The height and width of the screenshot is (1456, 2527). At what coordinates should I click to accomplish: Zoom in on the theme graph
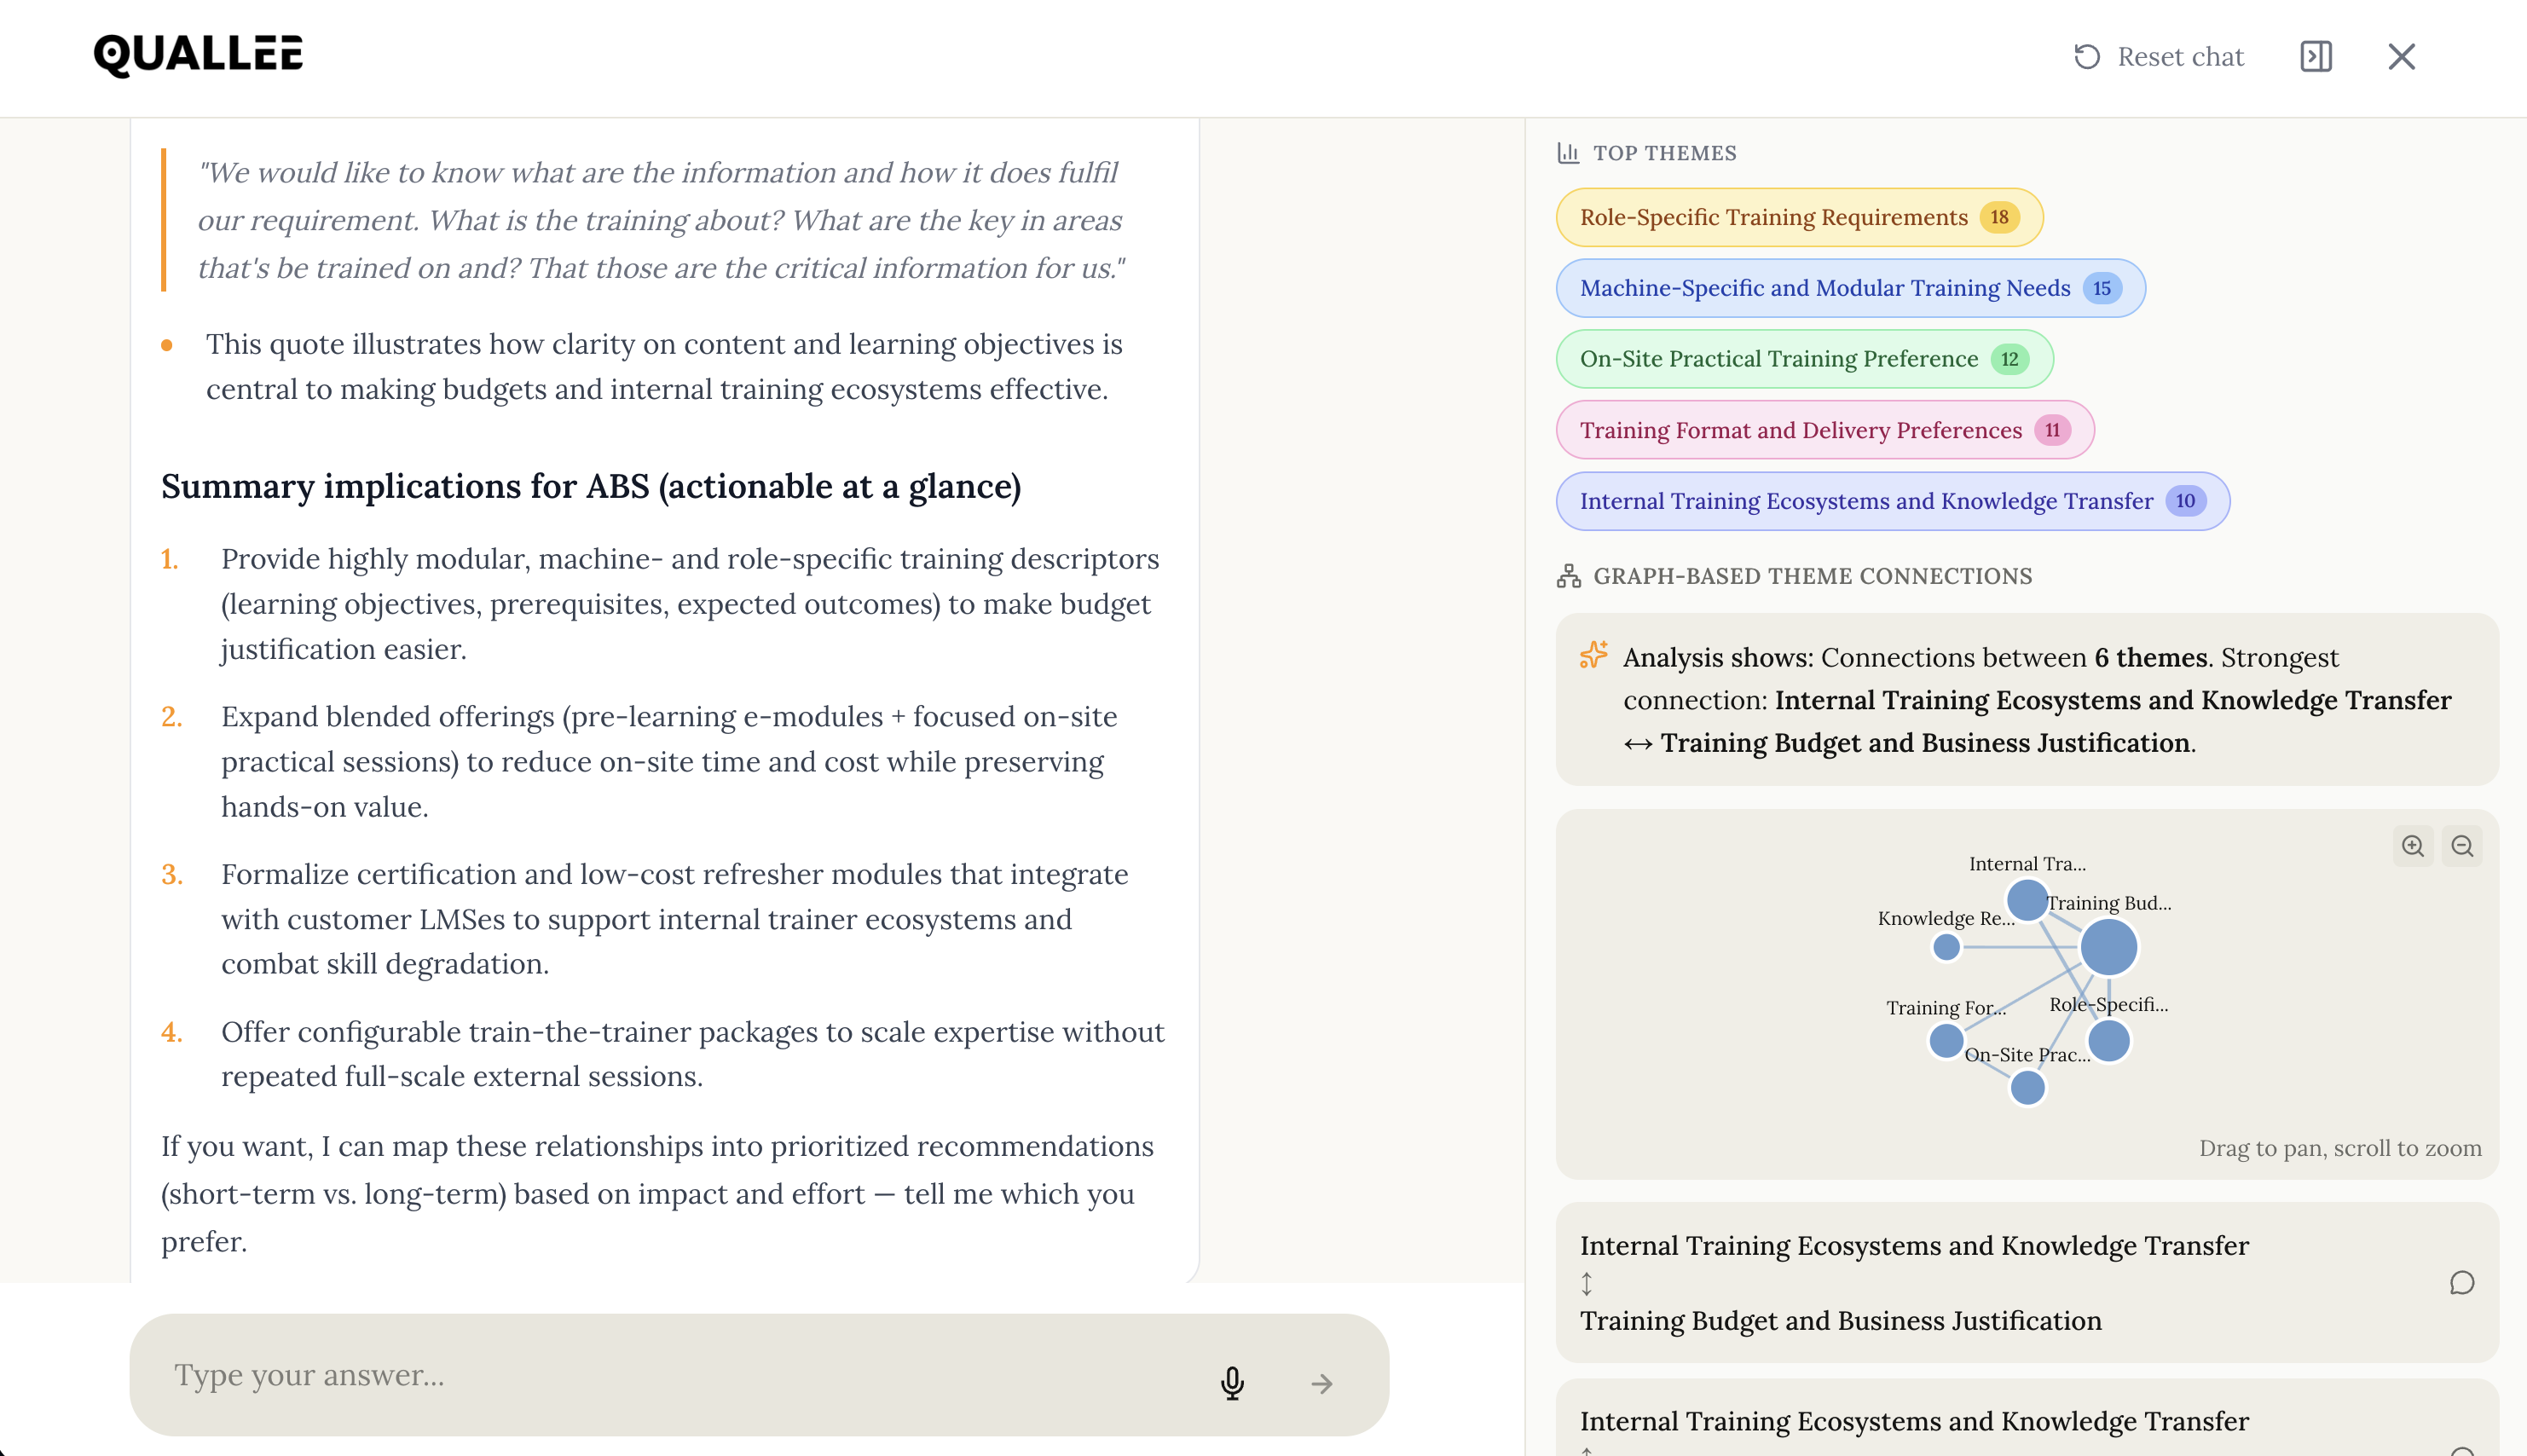(2412, 846)
